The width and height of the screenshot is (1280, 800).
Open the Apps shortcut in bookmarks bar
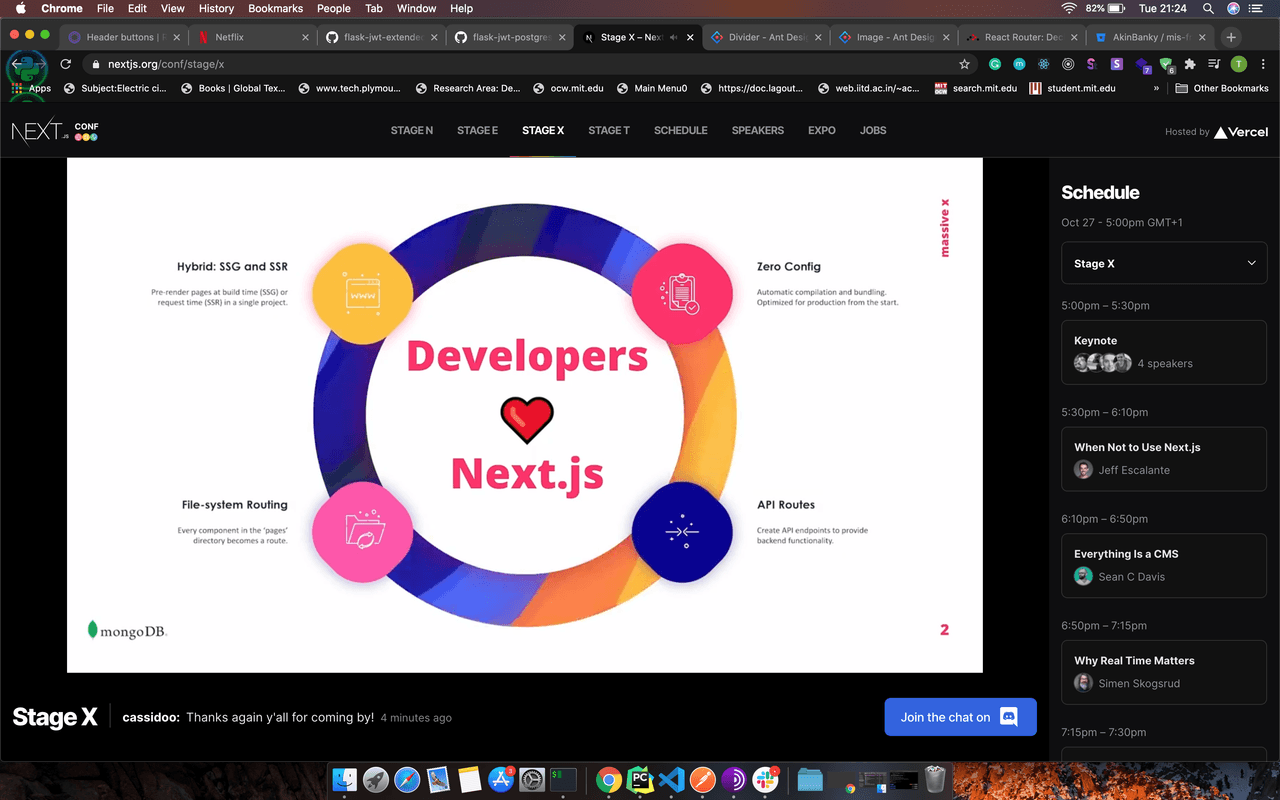pos(31,88)
